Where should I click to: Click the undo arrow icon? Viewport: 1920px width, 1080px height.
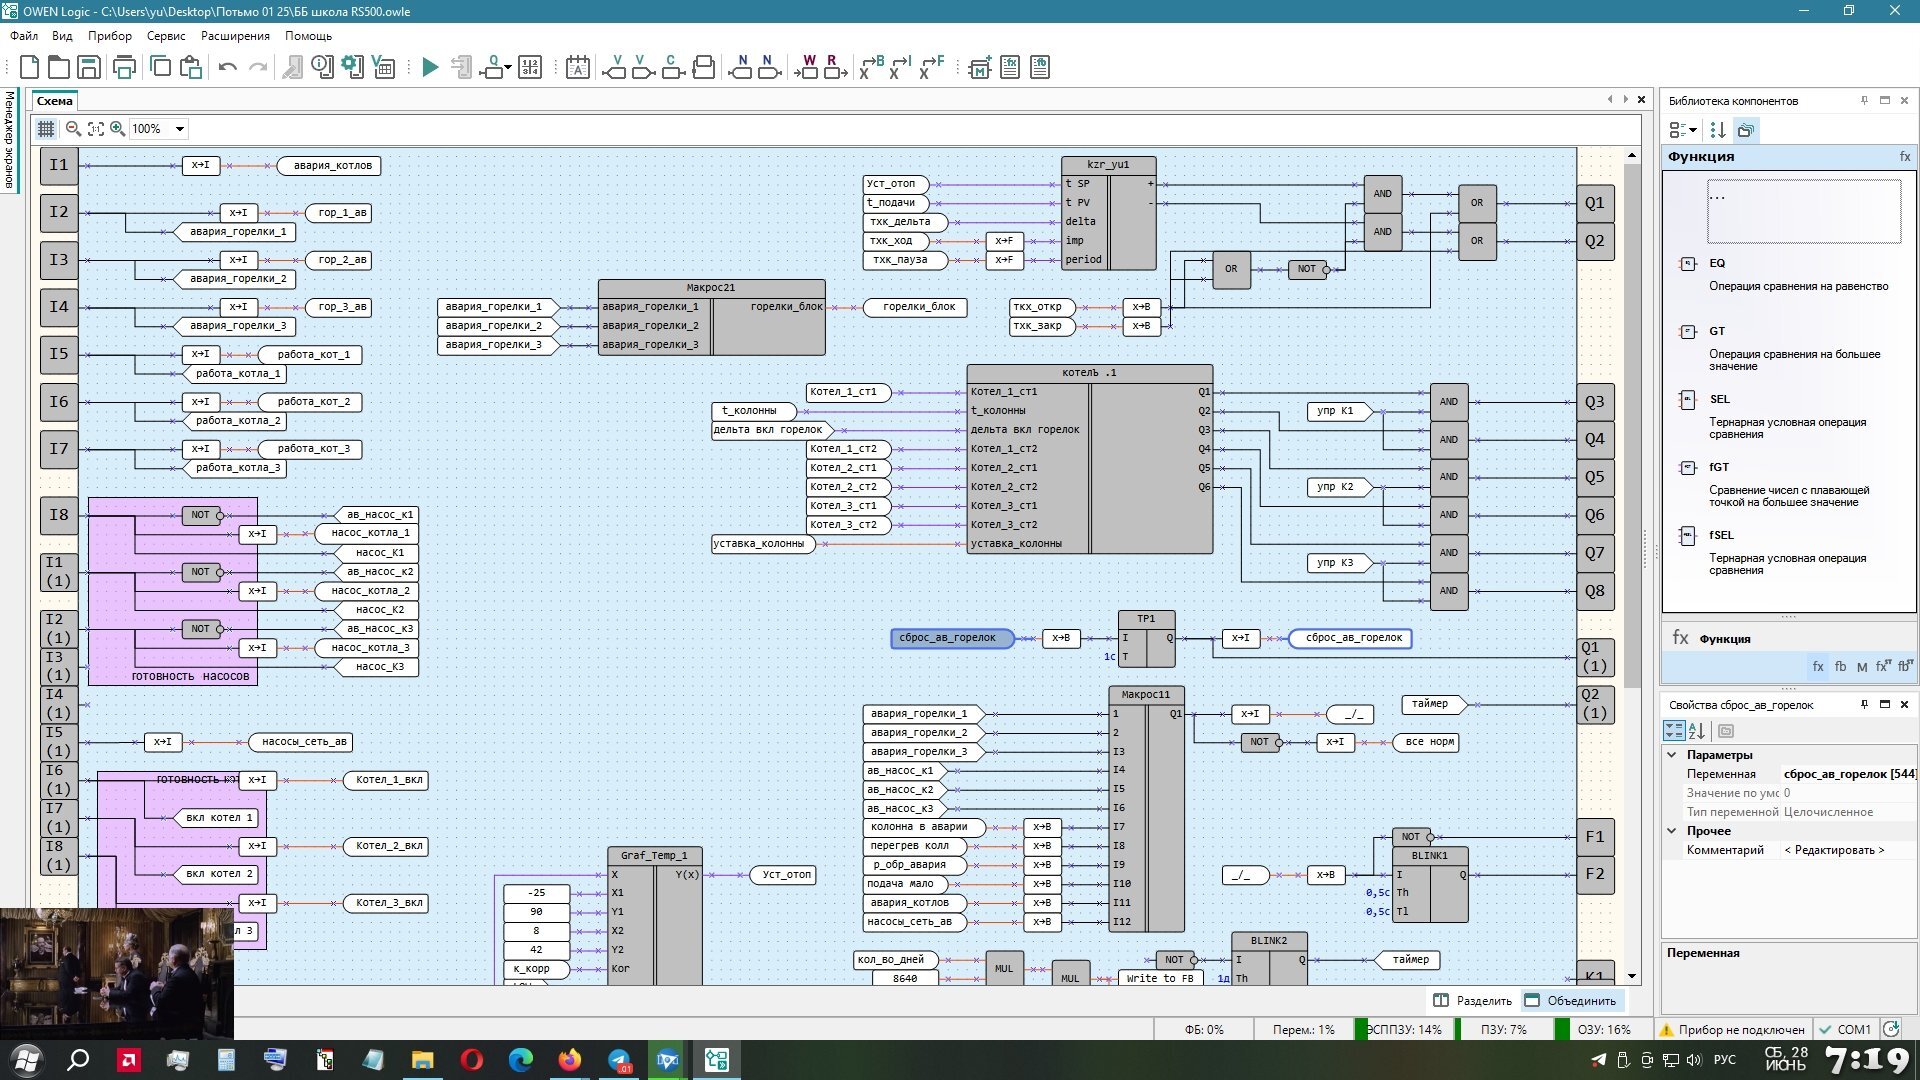coord(227,67)
